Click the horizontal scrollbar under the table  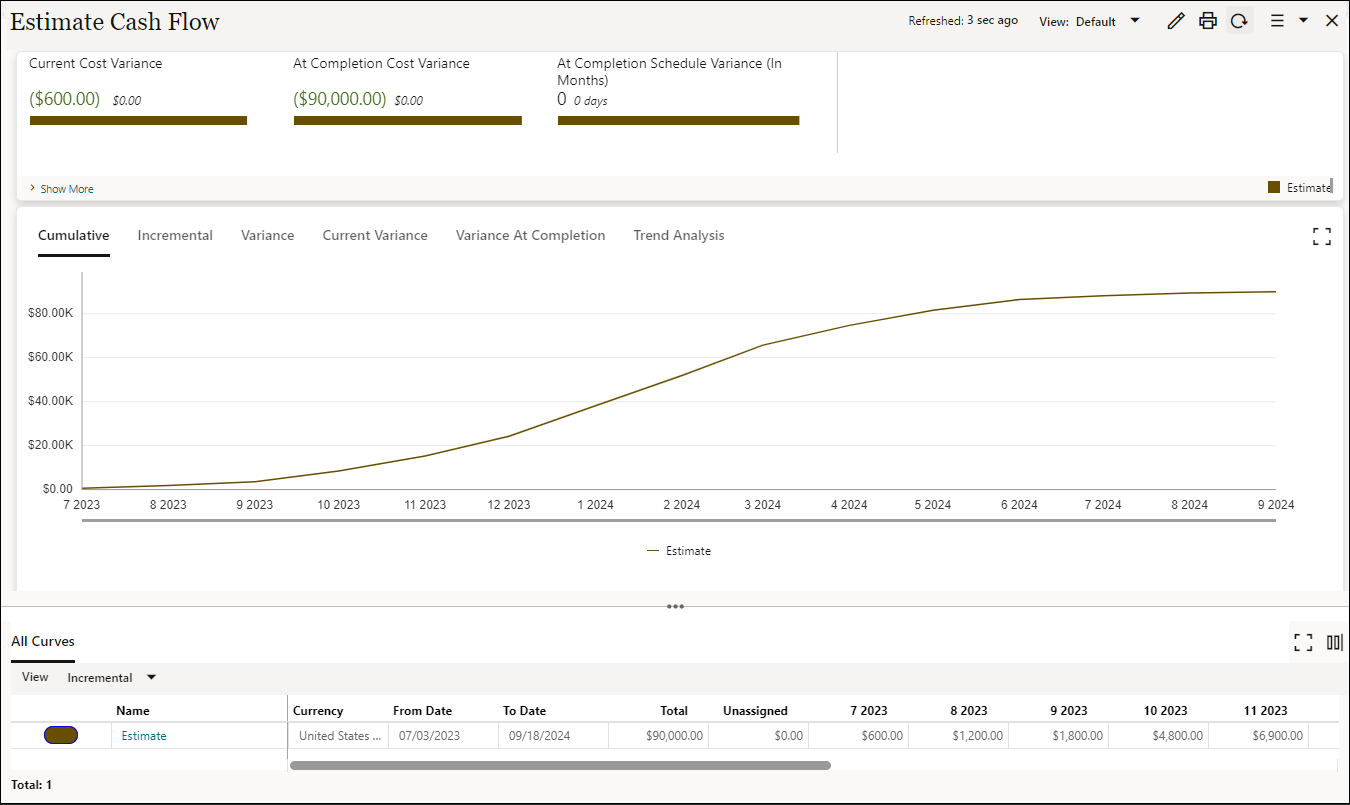coord(560,765)
